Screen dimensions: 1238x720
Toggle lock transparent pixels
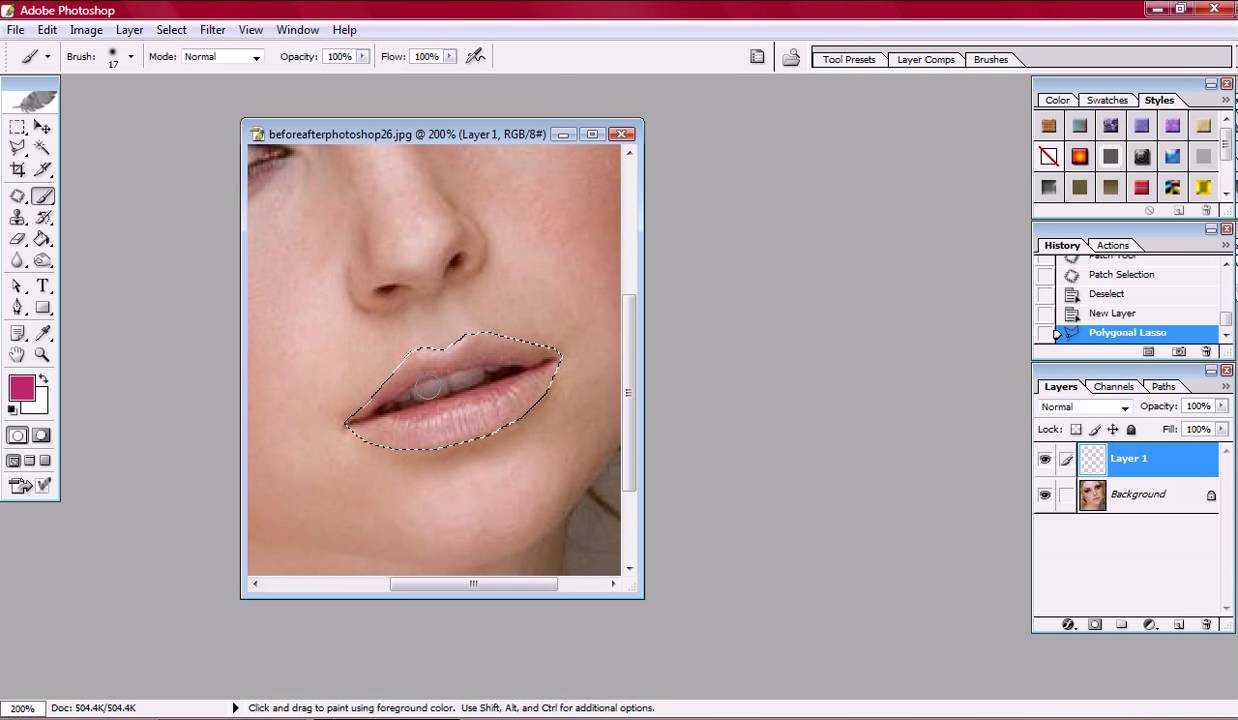(1076, 430)
